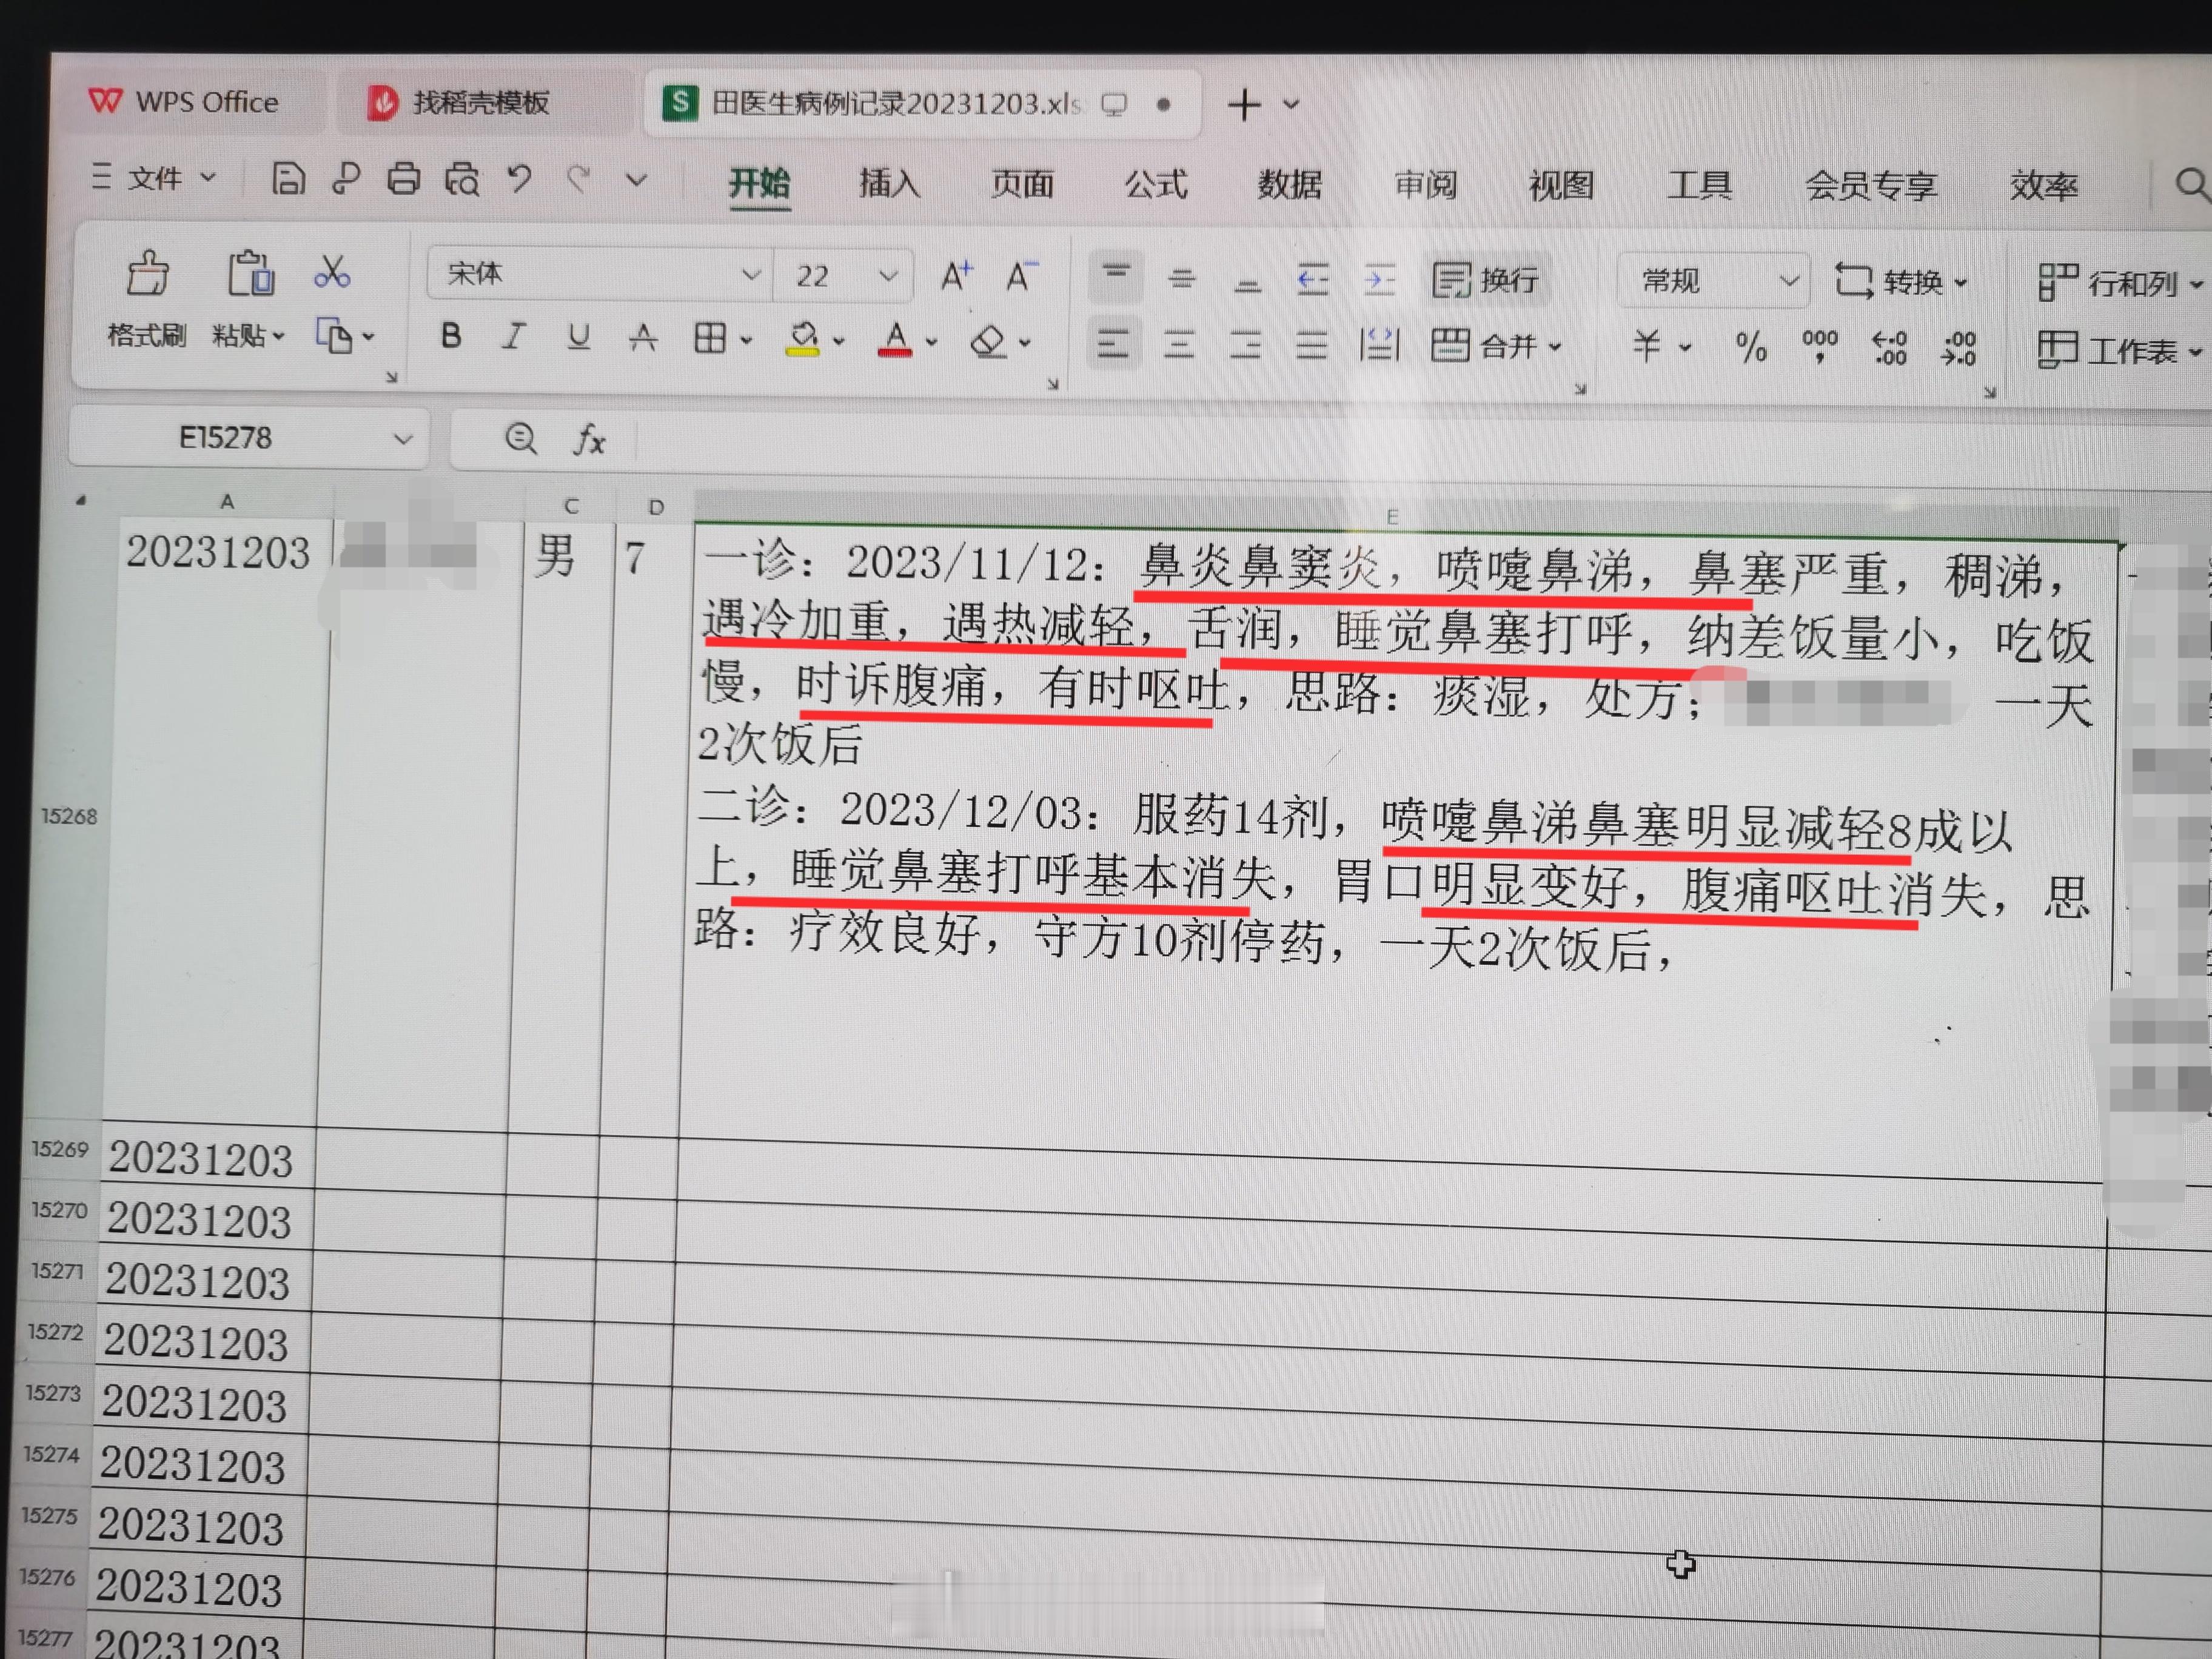This screenshot has height=1659, width=2212.
Task: Open the Print Preview icon
Action: (462, 180)
